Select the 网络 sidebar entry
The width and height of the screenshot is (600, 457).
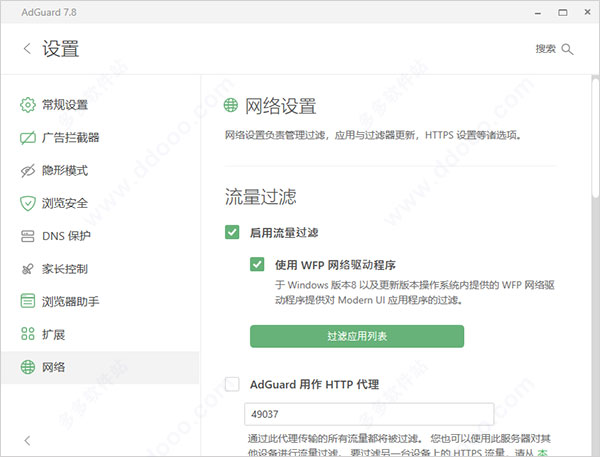[100, 367]
